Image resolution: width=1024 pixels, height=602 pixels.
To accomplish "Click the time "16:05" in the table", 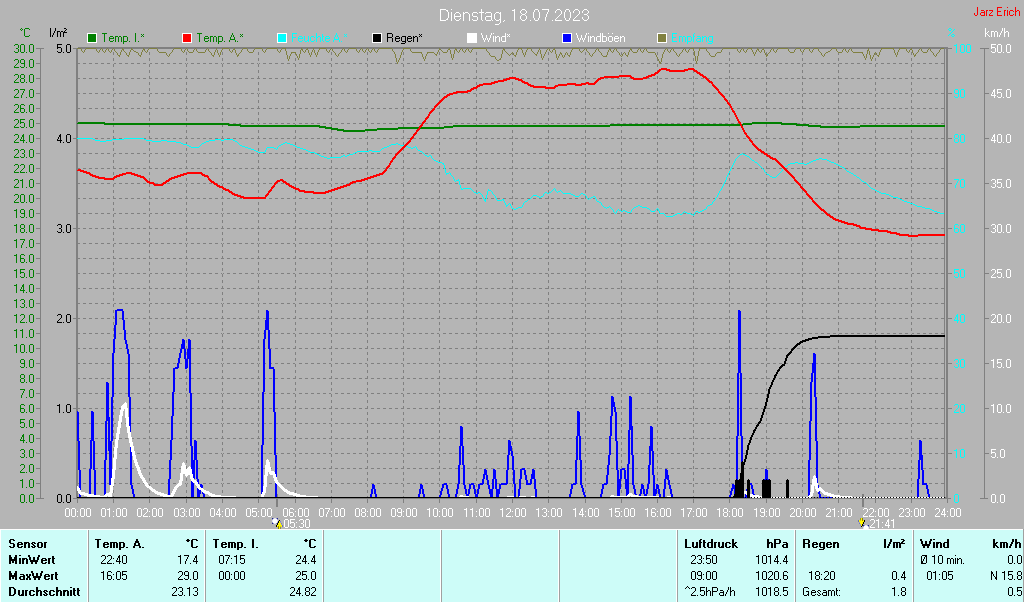I will (x=114, y=577).
